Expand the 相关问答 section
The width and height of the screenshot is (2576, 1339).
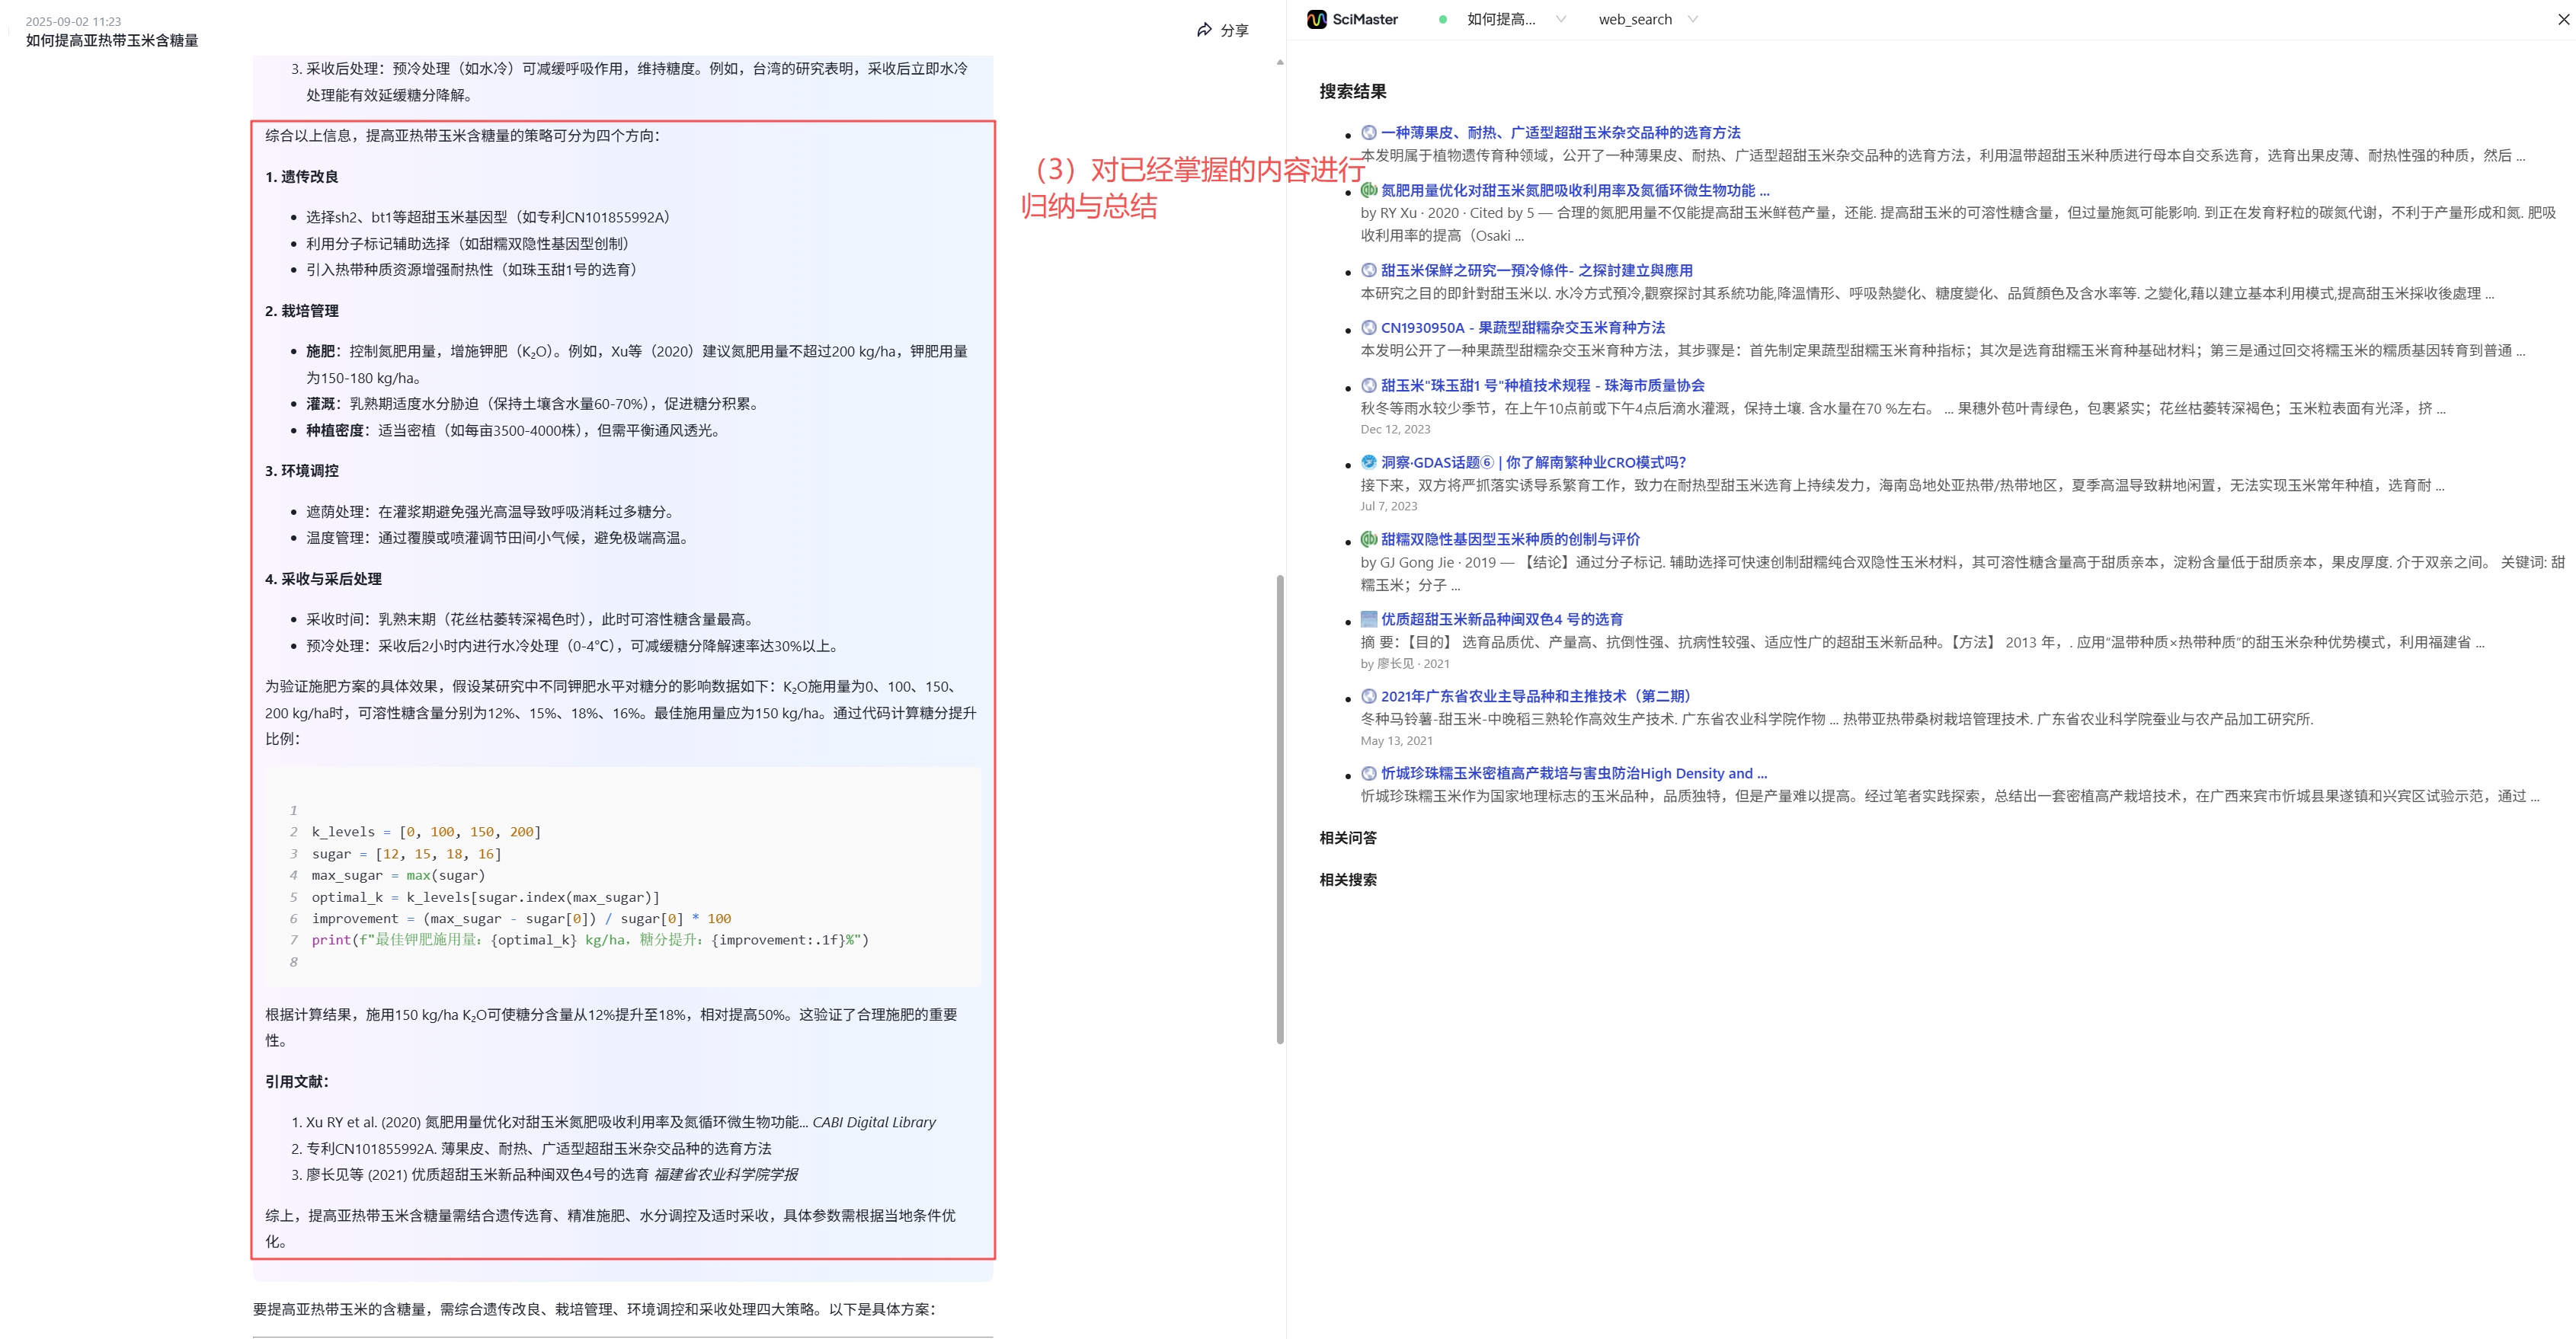[1347, 838]
